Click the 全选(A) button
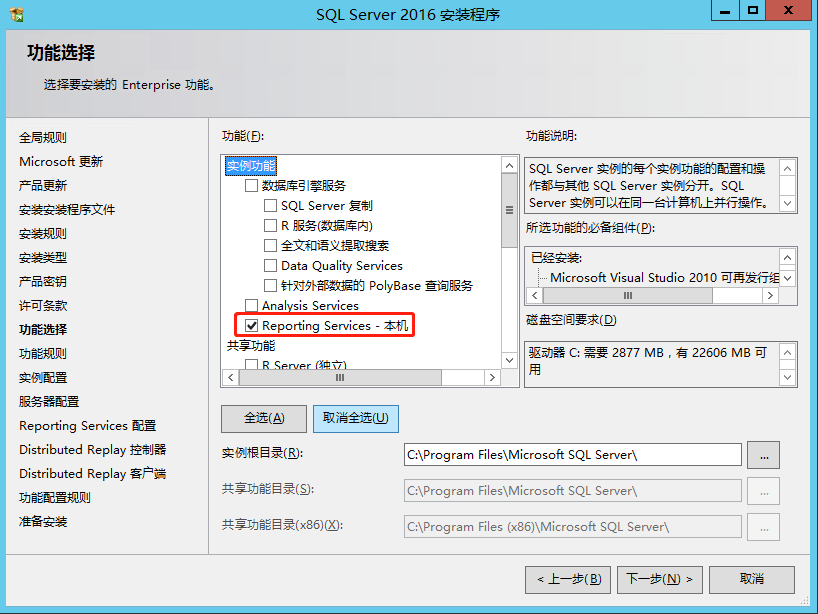 coord(264,418)
